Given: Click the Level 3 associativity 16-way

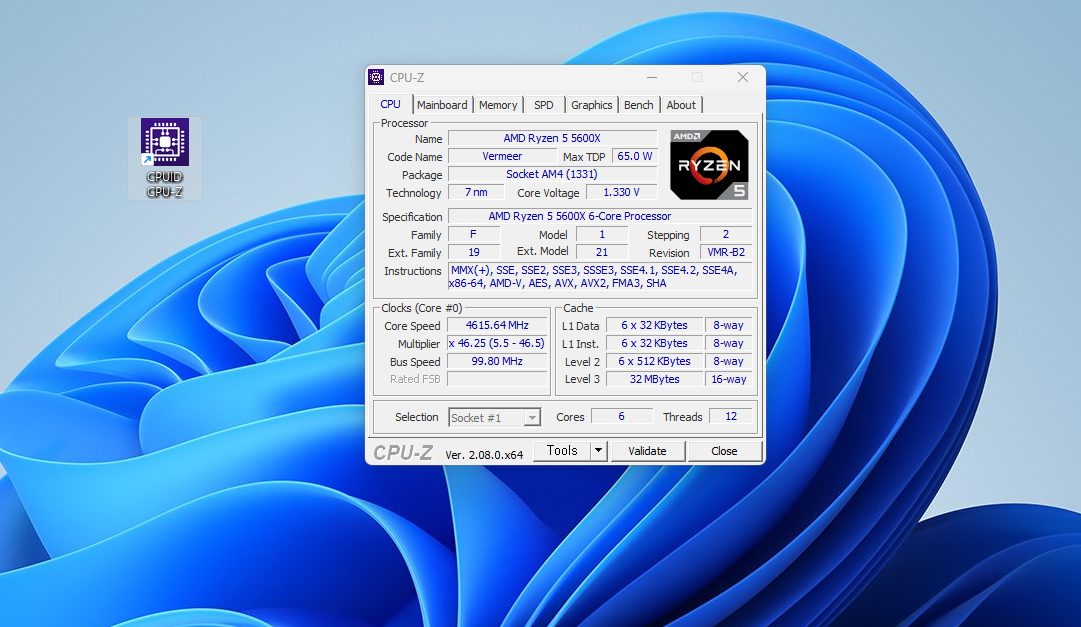Looking at the screenshot, I should pyautogui.click(x=729, y=379).
